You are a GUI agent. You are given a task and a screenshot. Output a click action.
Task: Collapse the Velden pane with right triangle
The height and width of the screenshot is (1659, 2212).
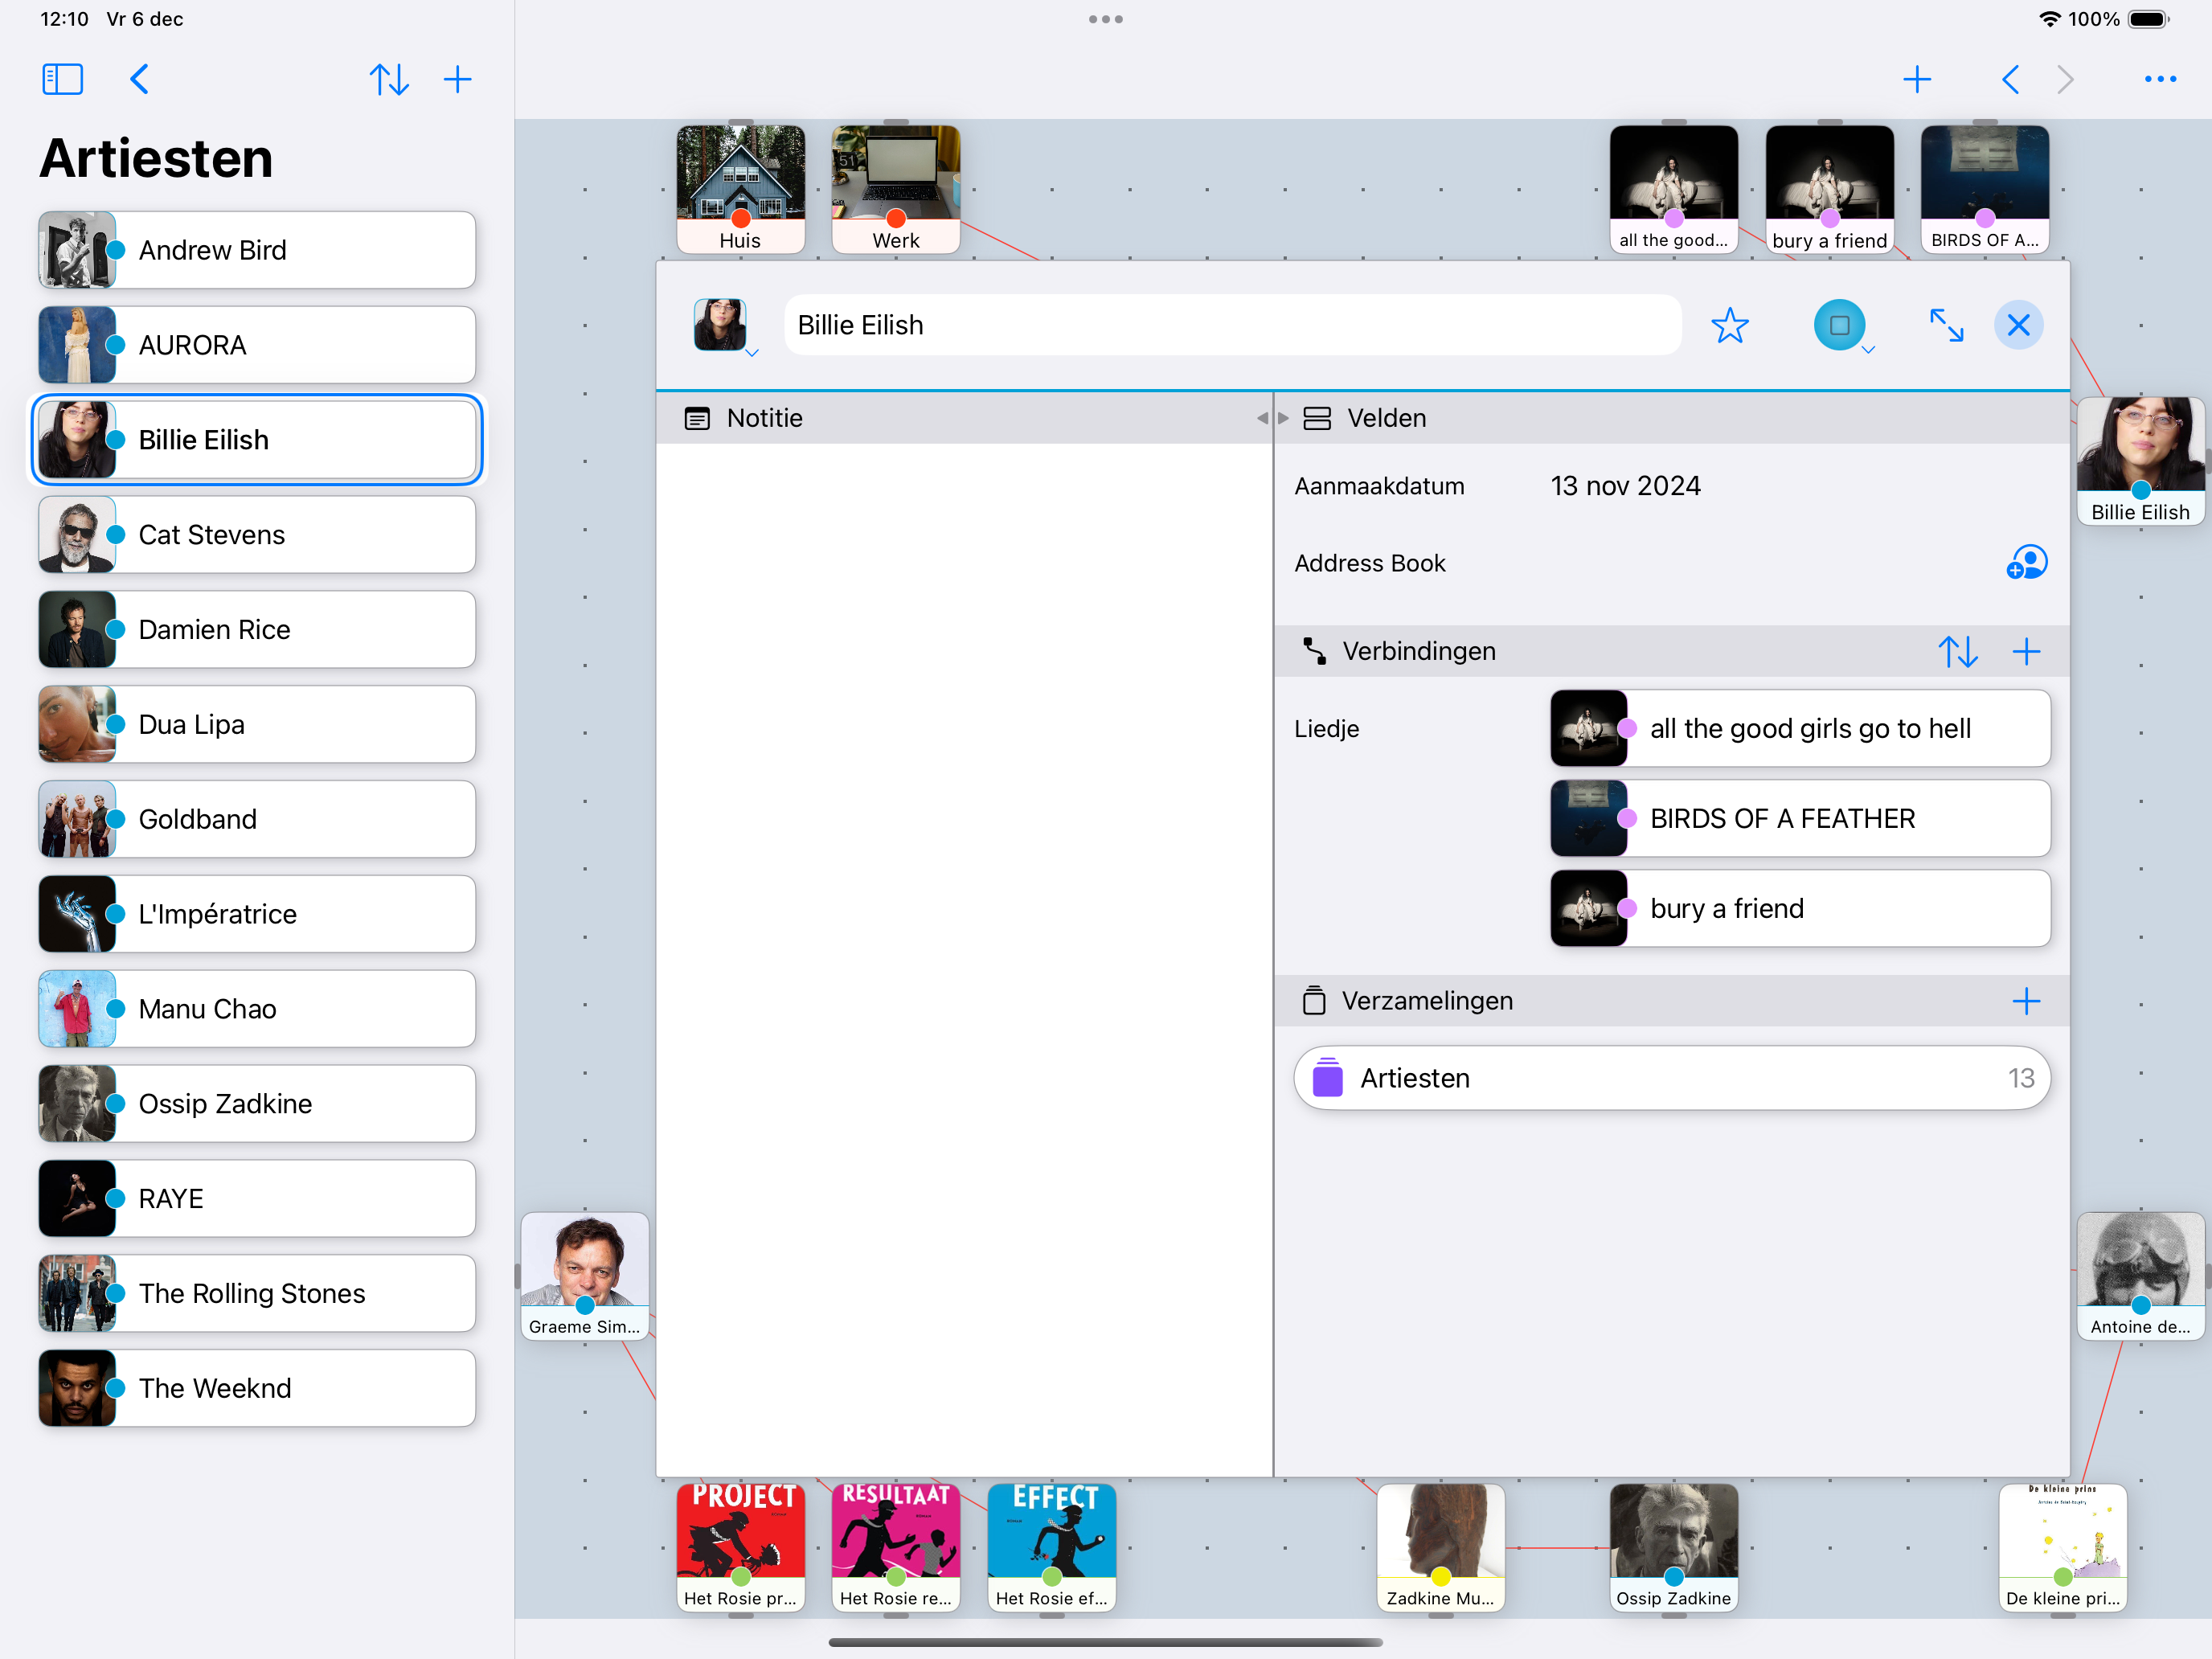pyautogui.click(x=1284, y=418)
